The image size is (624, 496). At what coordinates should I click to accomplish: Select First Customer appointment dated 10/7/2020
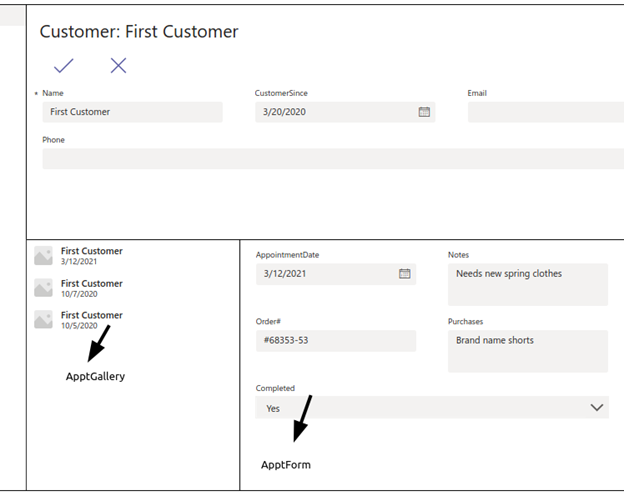pyautogui.click(x=133, y=288)
